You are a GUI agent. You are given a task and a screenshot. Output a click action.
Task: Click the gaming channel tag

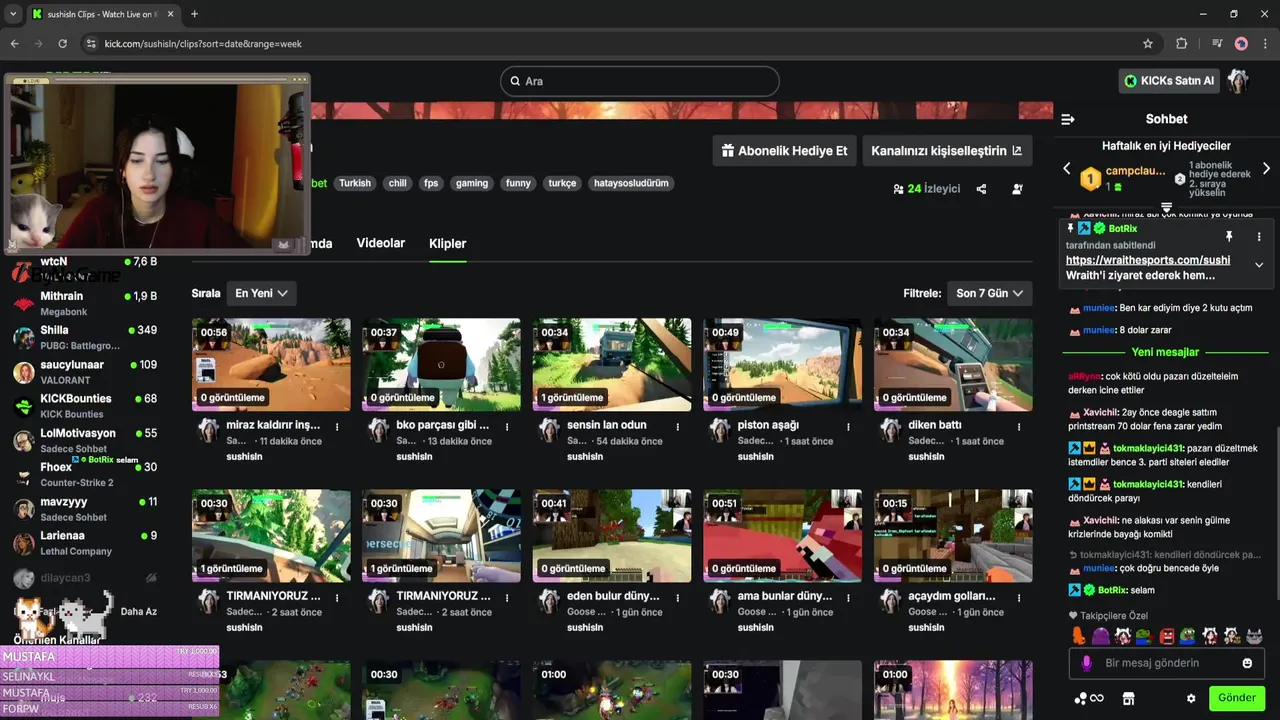(472, 183)
